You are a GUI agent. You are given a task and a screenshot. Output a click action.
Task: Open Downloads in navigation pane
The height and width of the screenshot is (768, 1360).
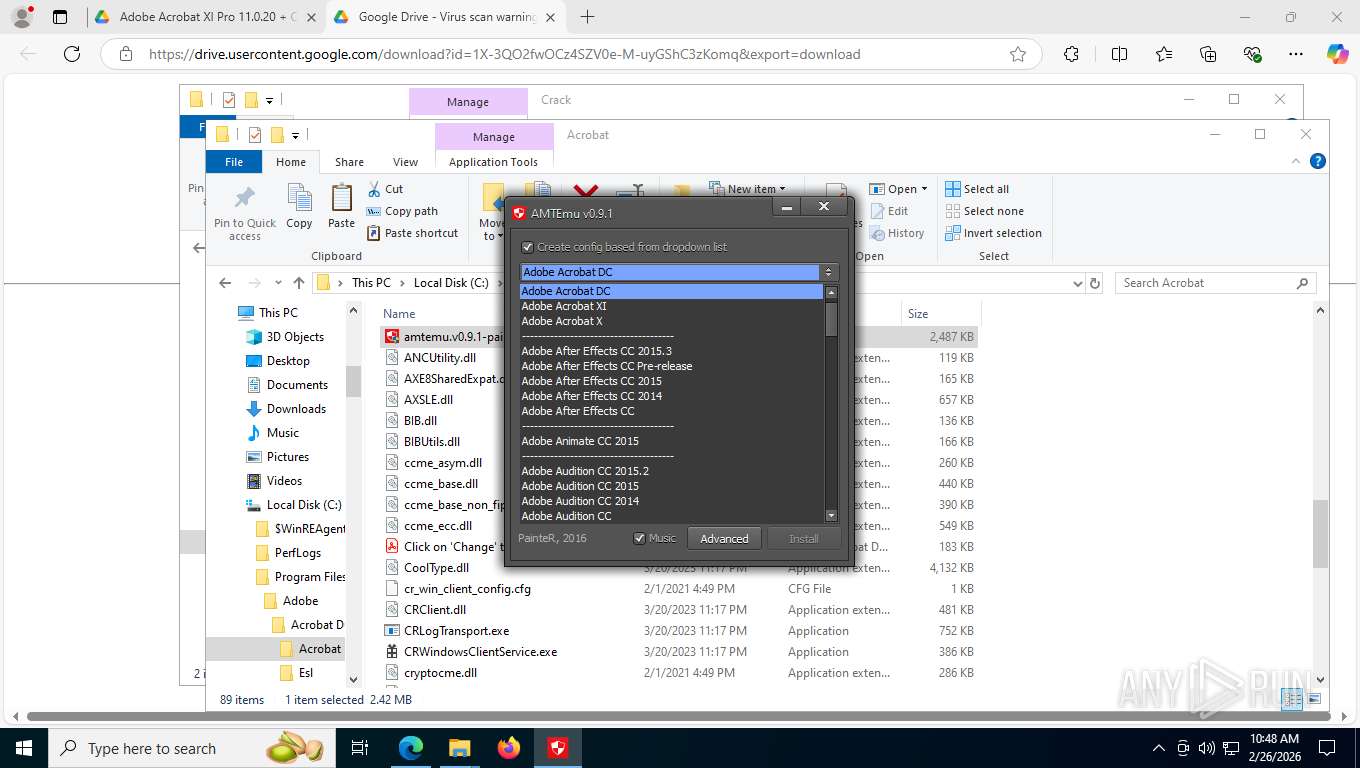296,409
